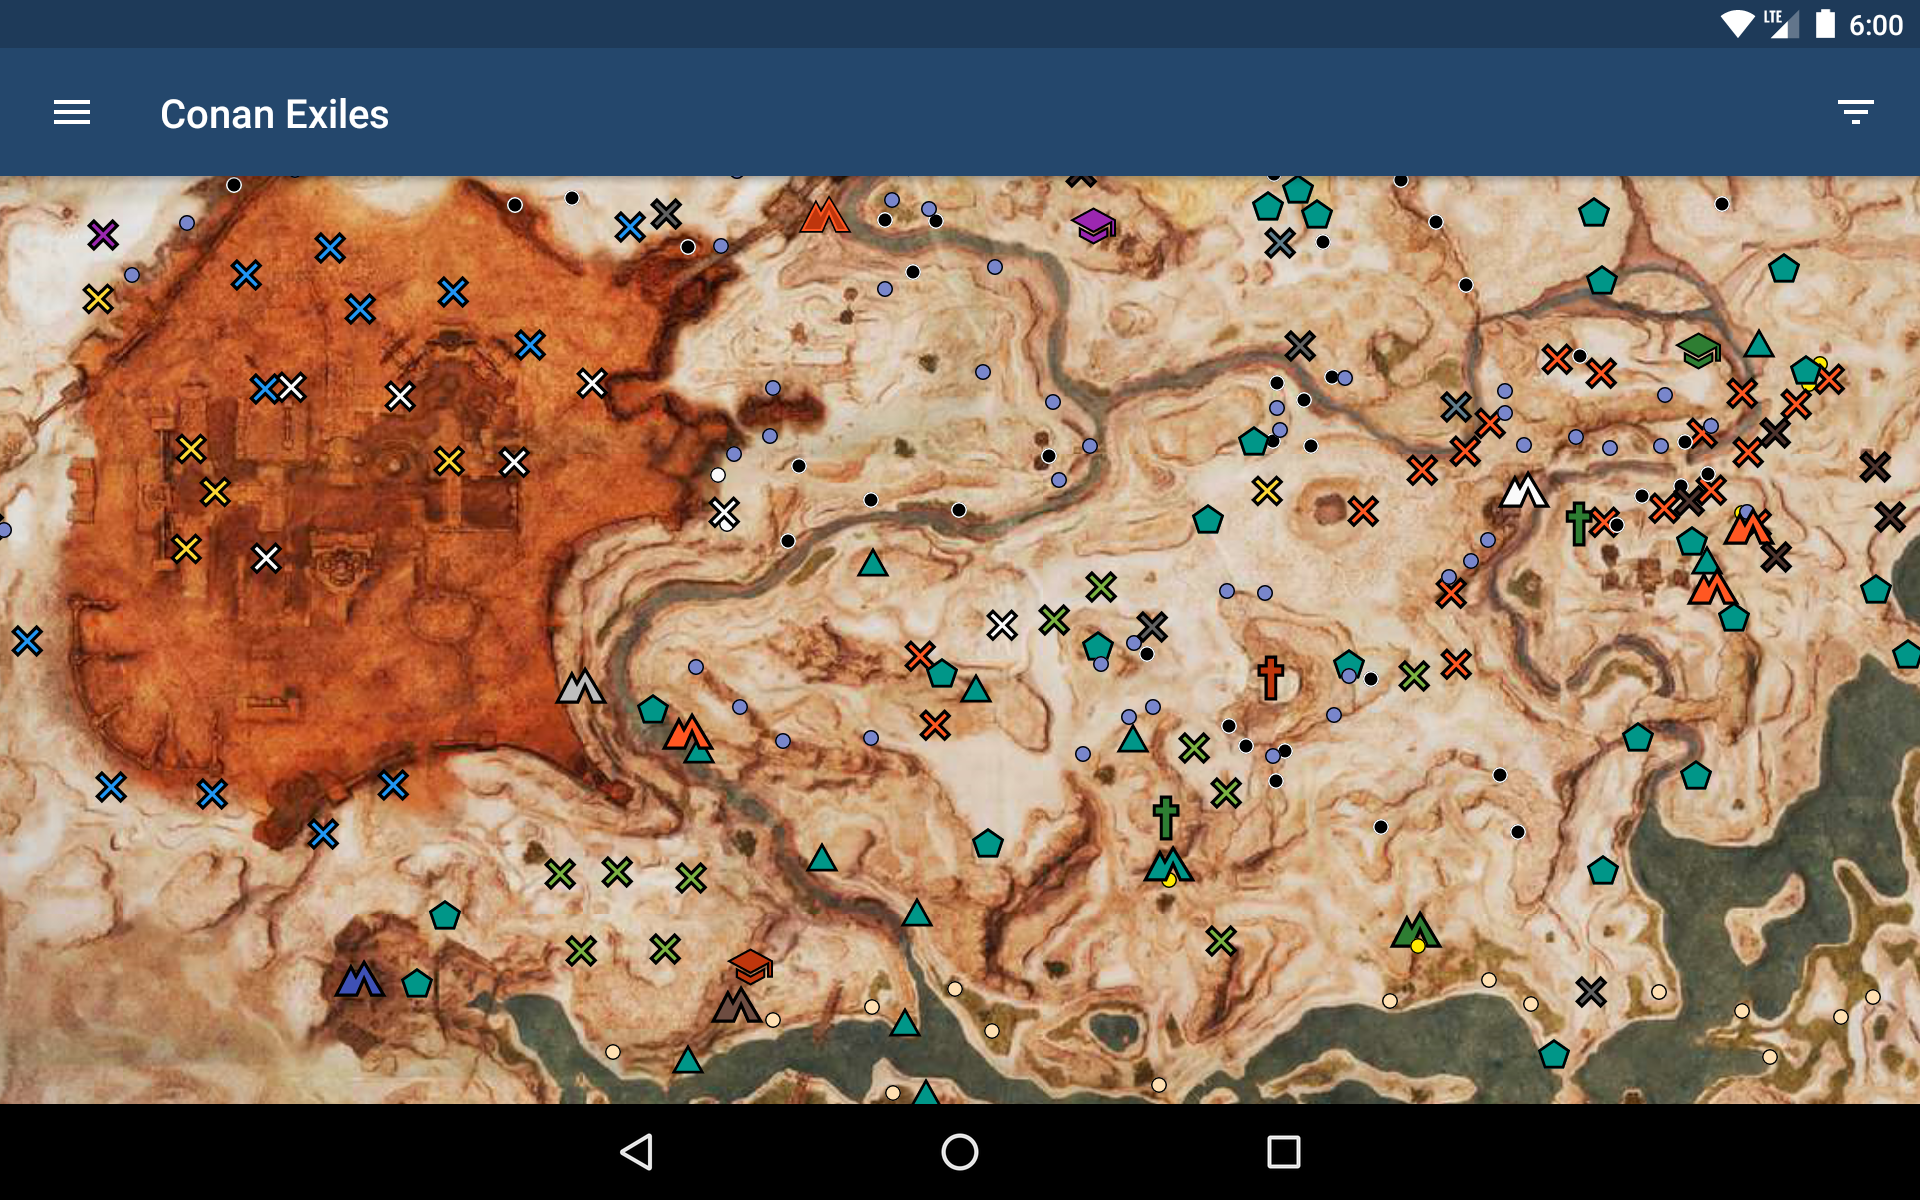Tap gray X marker among cream coastal dots
This screenshot has height=1200, width=1920.
[1591, 992]
